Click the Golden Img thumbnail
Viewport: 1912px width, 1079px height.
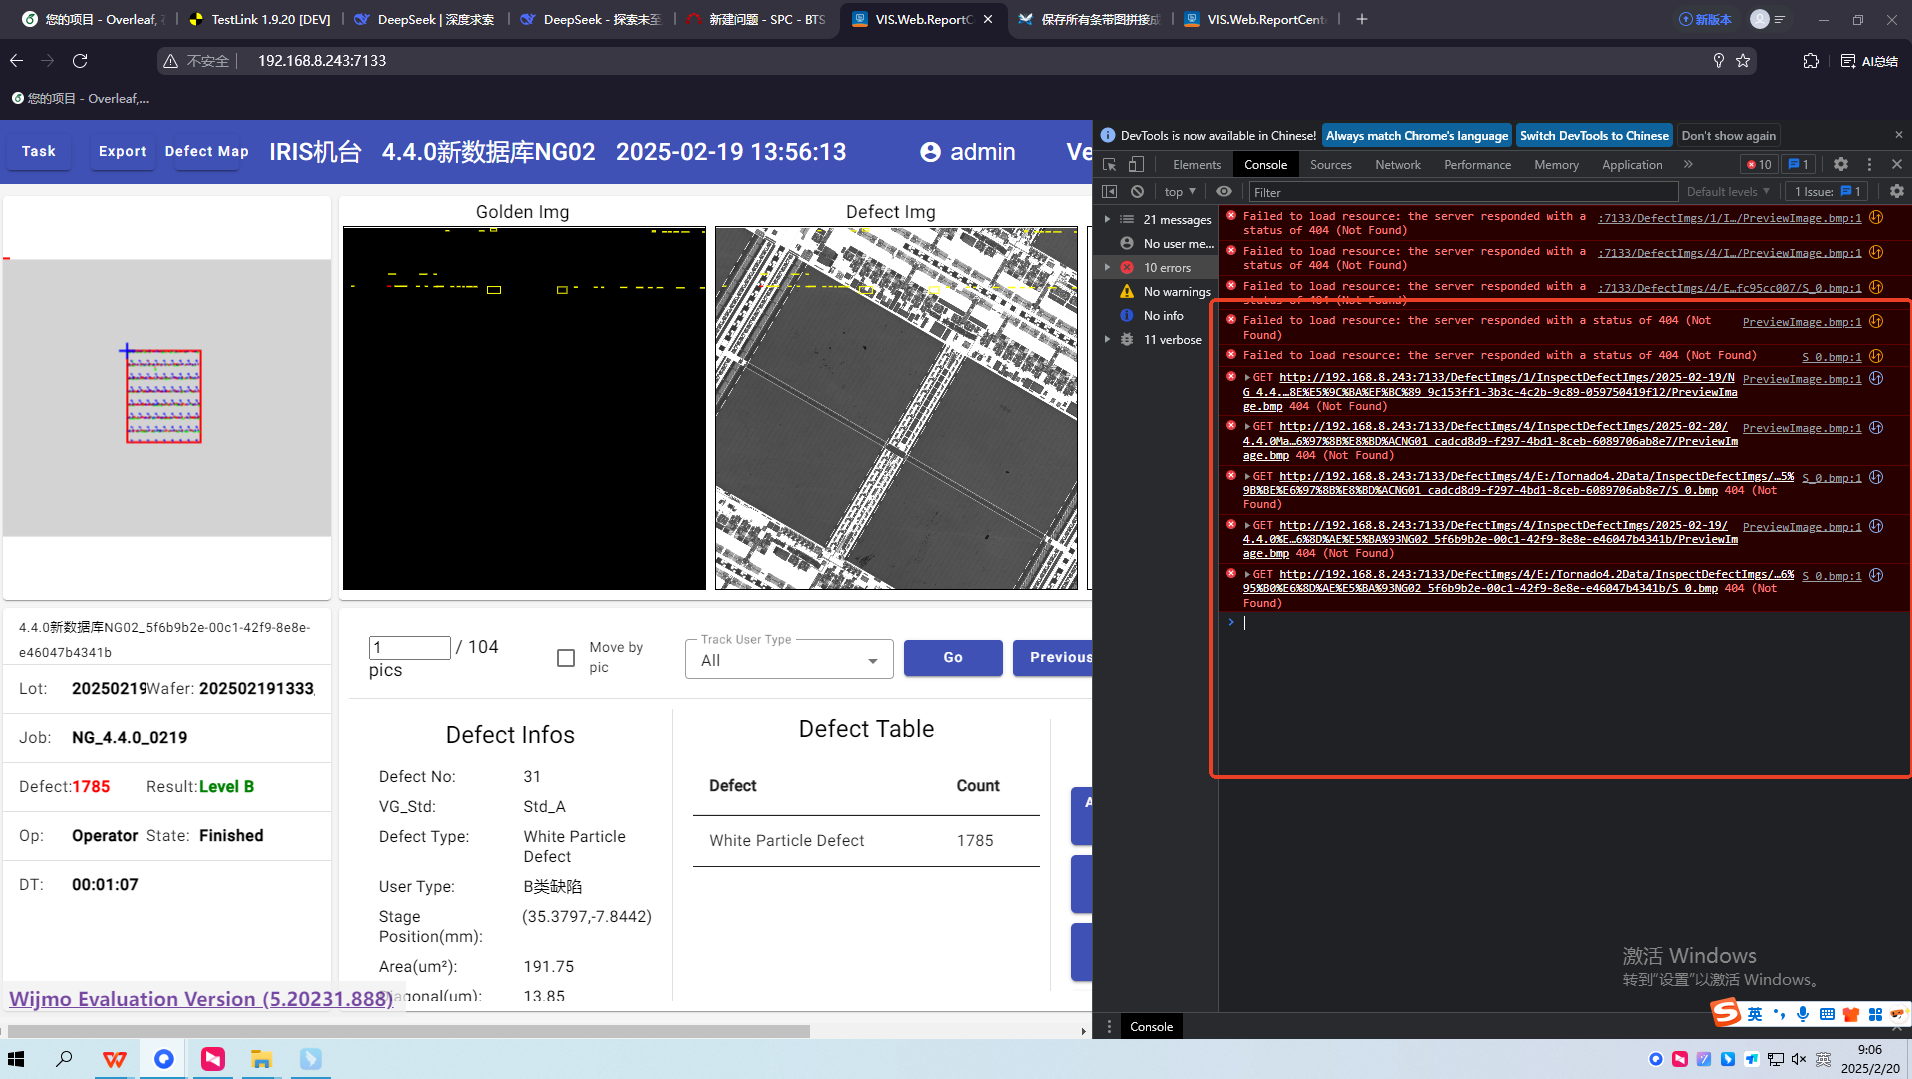pyautogui.click(x=524, y=408)
